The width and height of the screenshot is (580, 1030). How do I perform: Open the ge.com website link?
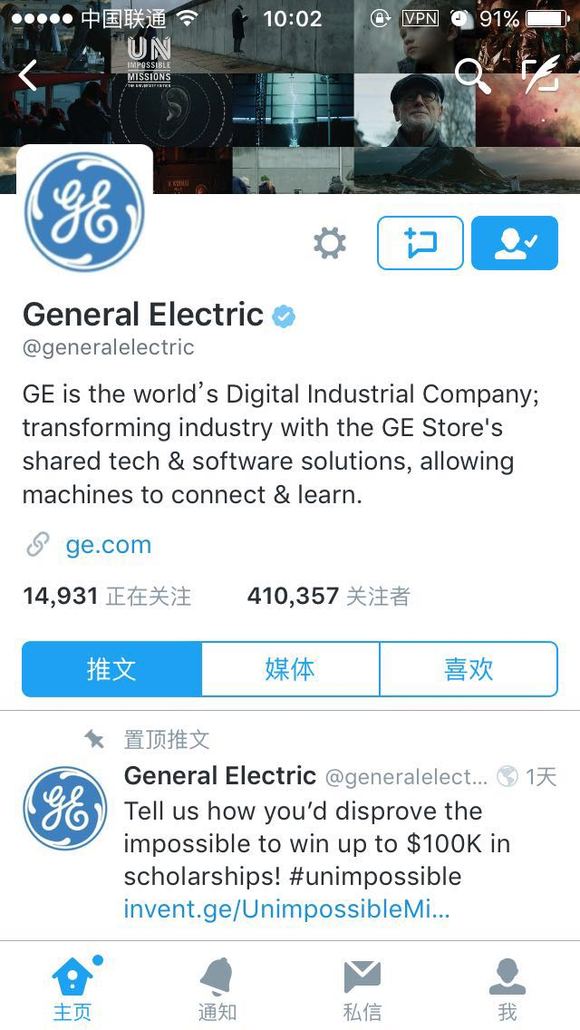(108, 545)
